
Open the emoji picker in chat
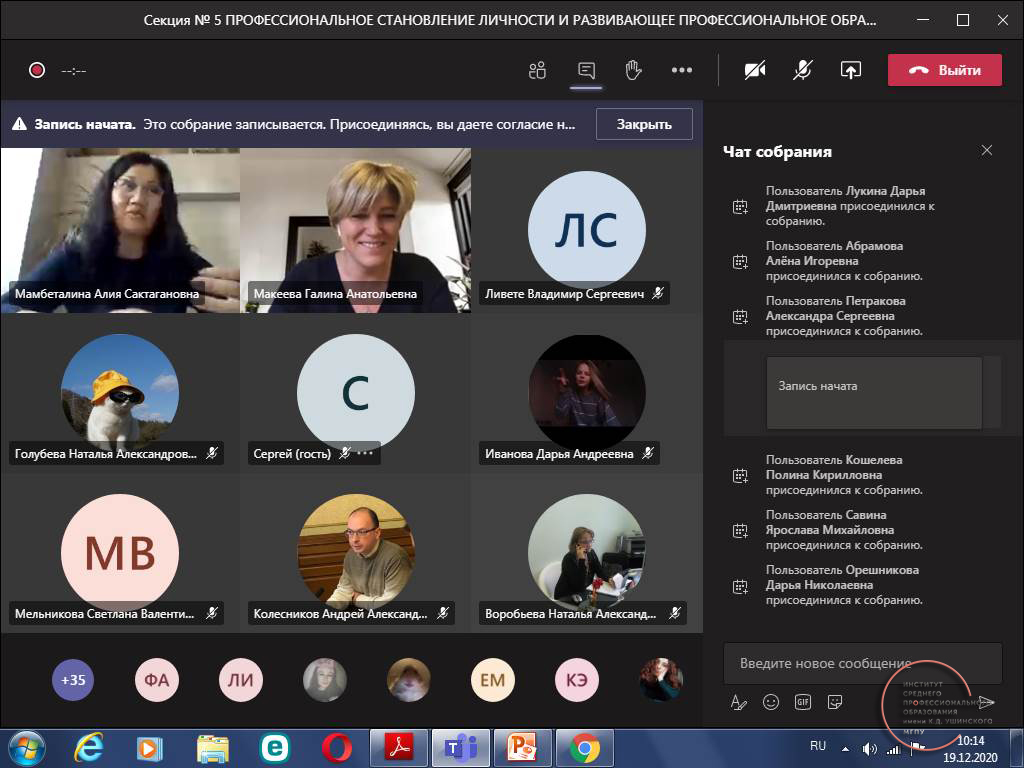(771, 702)
